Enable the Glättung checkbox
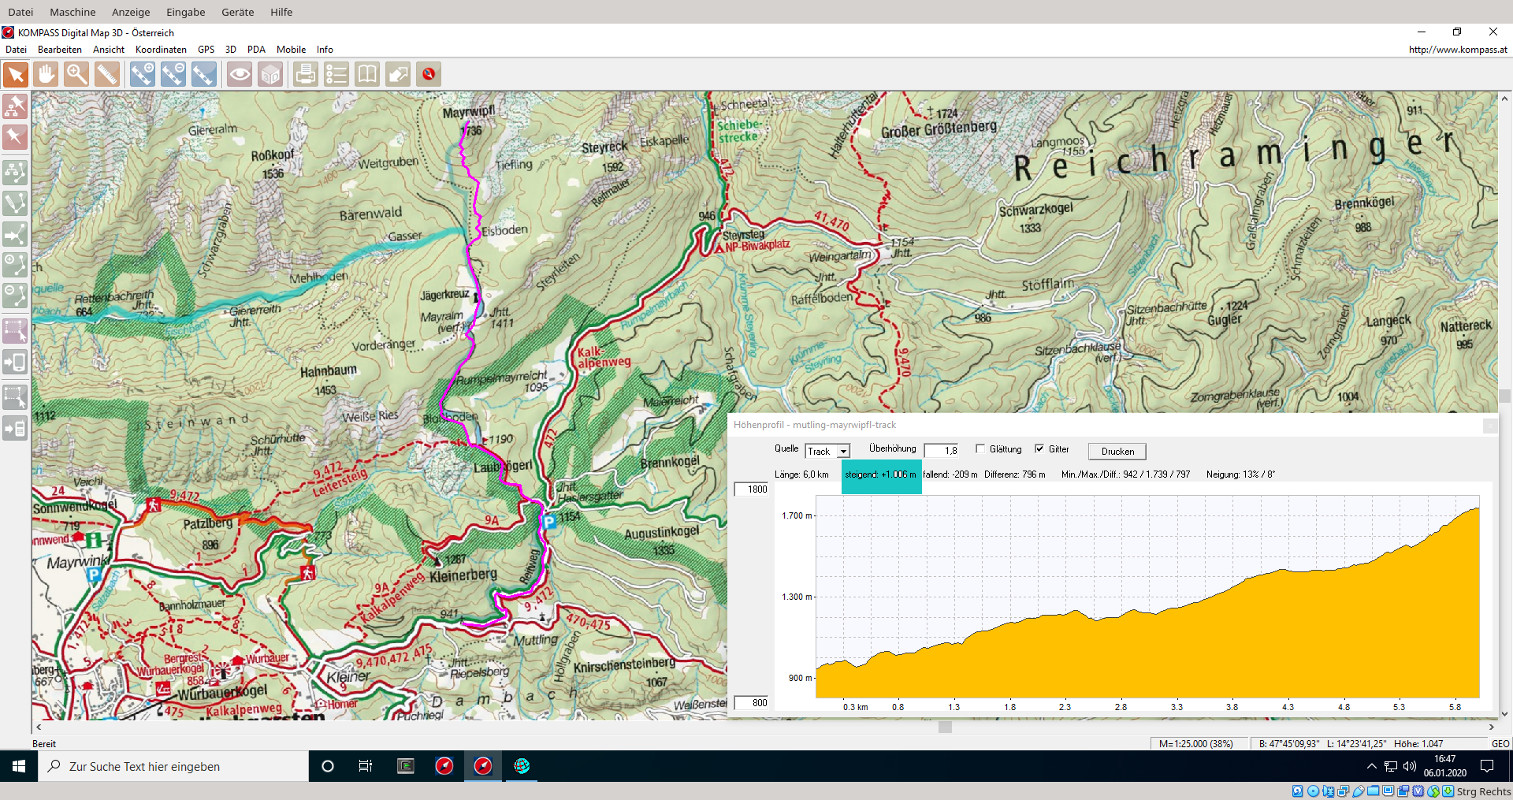 (x=980, y=449)
